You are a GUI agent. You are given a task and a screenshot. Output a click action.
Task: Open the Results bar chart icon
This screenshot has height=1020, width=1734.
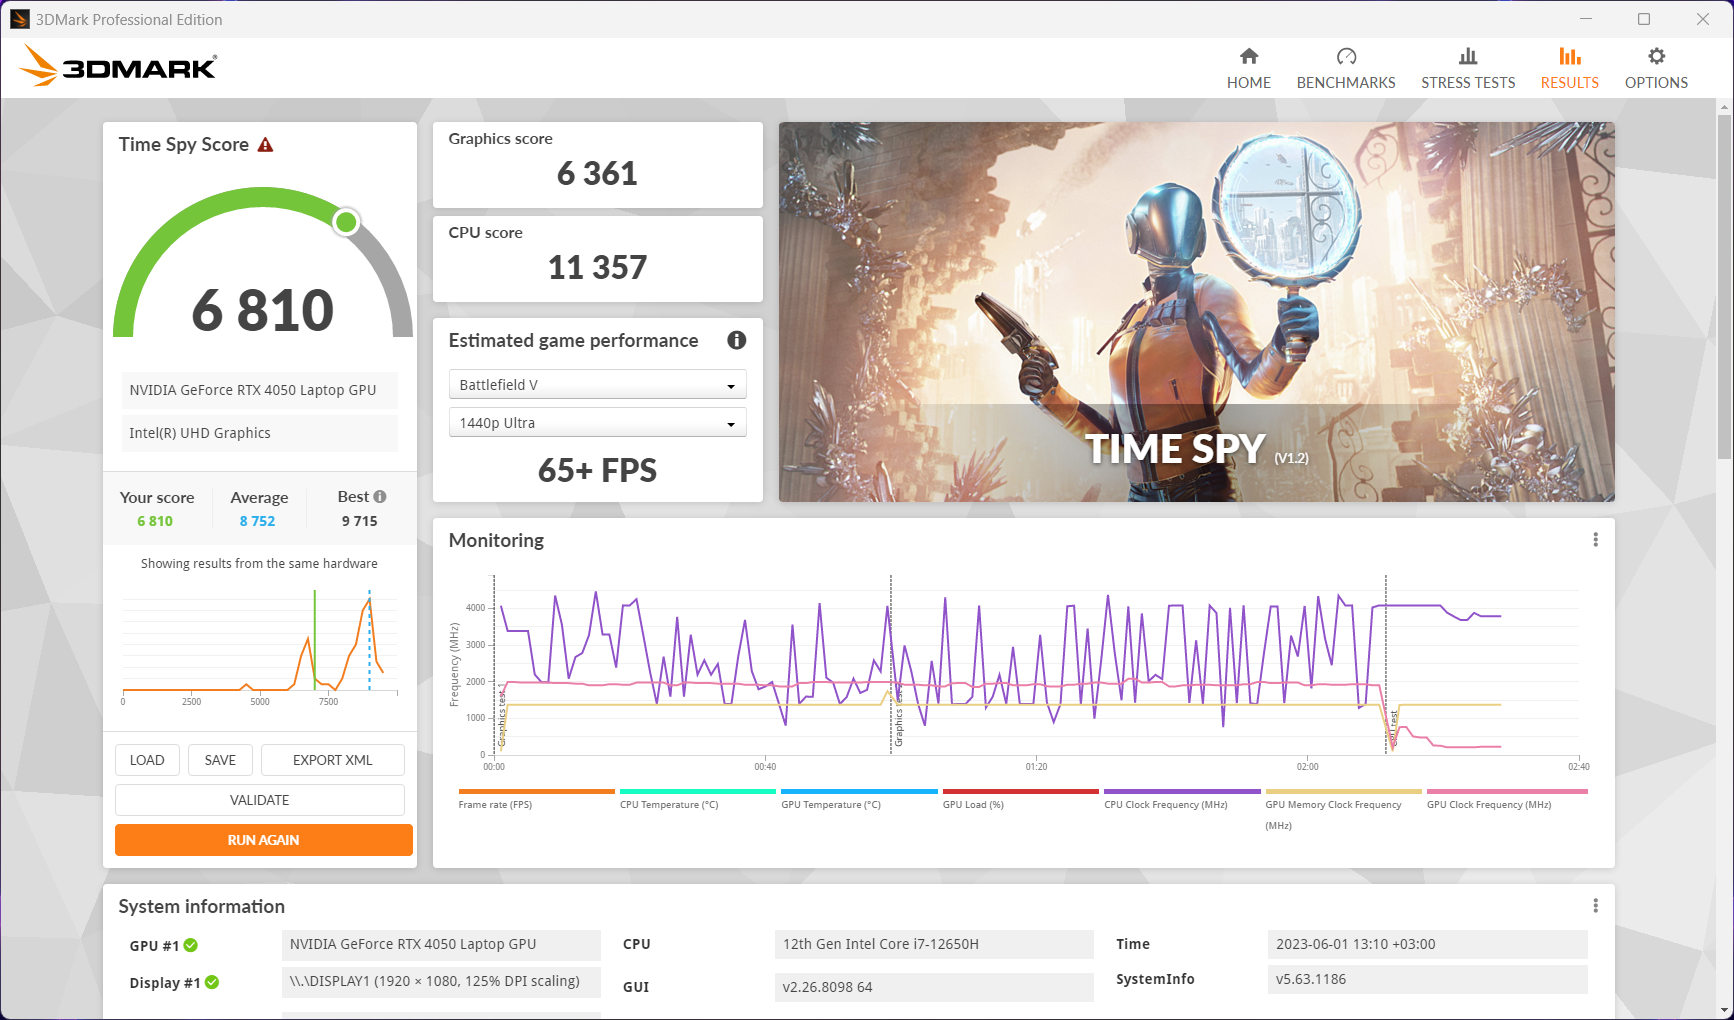(1570, 56)
